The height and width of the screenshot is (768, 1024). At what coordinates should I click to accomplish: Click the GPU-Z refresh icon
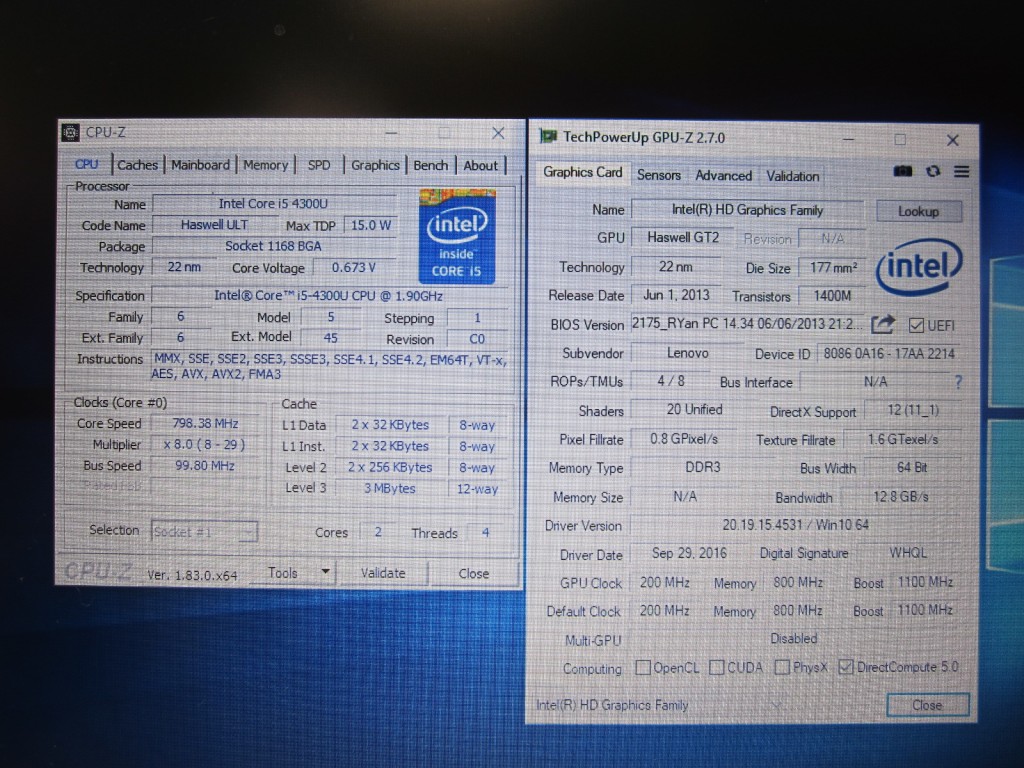pyautogui.click(x=933, y=171)
